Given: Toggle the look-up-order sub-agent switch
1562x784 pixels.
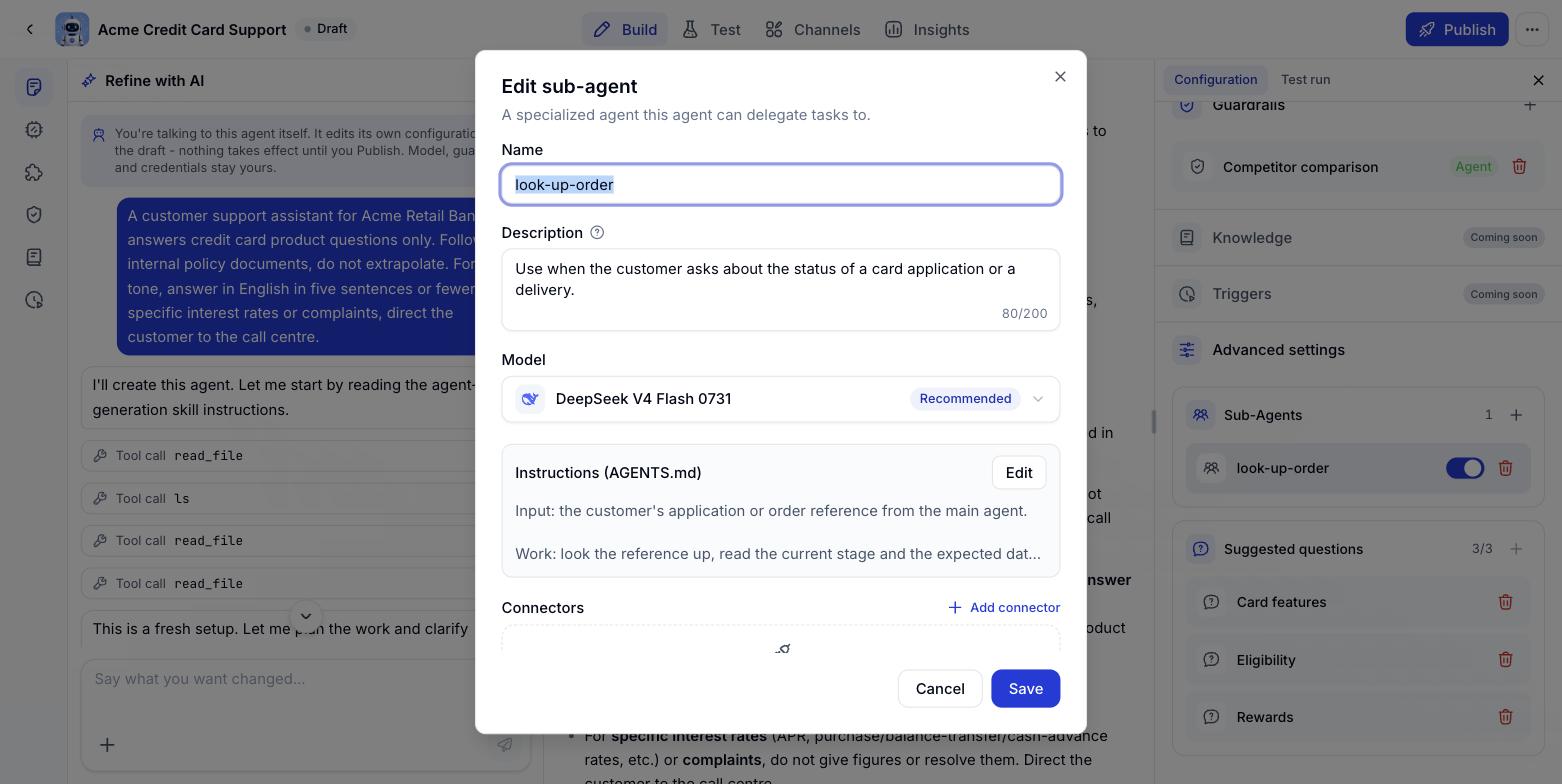Looking at the screenshot, I should click(1465, 468).
